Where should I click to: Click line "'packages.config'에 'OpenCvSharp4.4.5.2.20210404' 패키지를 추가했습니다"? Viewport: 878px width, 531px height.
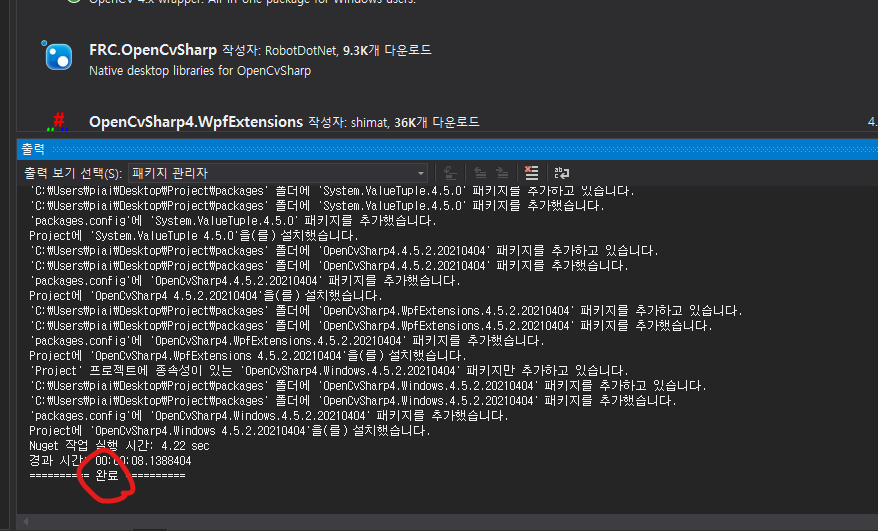[x=245, y=281]
